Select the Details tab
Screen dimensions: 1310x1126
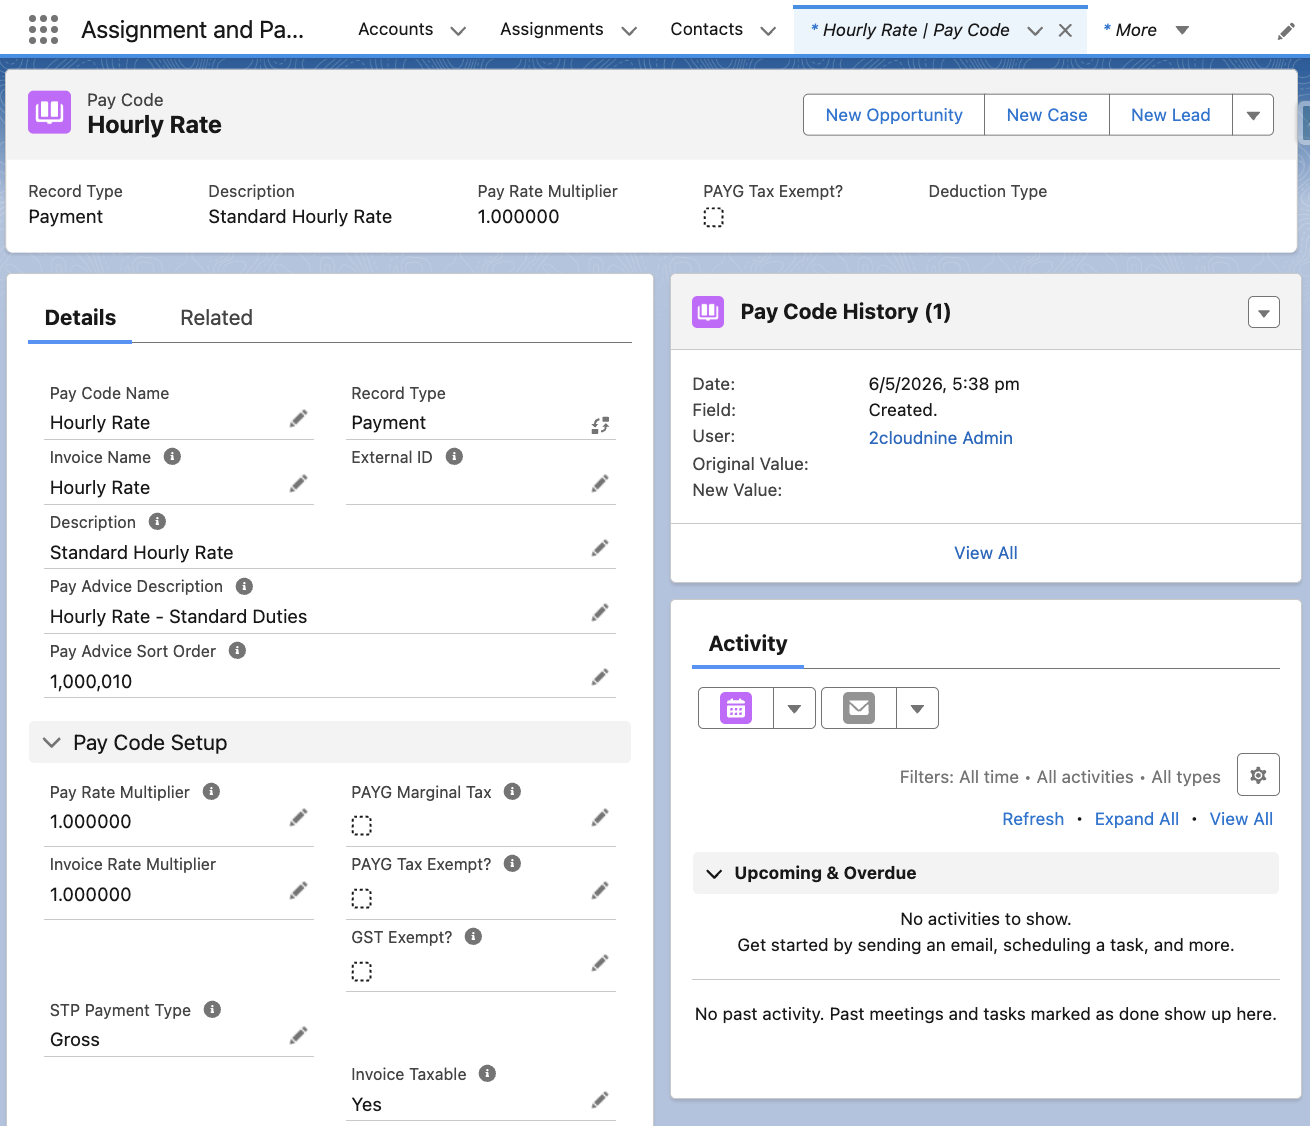[80, 318]
